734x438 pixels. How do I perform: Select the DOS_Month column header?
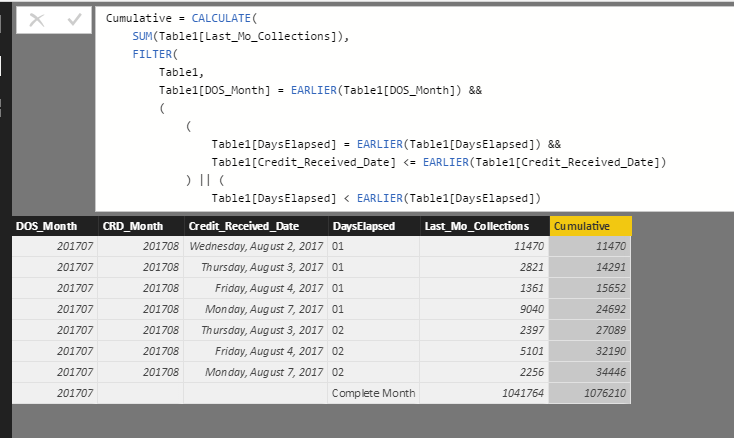[55, 226]
